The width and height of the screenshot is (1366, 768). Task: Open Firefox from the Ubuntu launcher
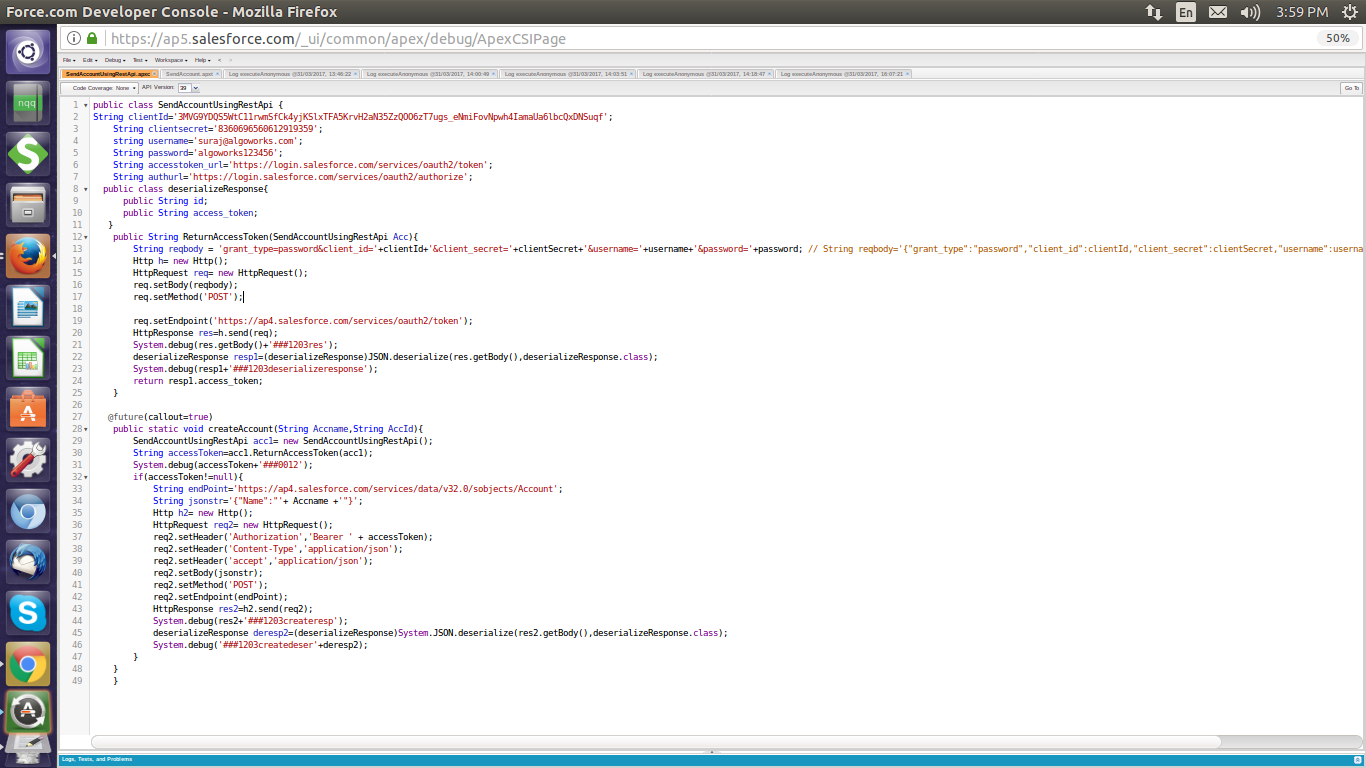pyautogui.click(x=28, y=256)
